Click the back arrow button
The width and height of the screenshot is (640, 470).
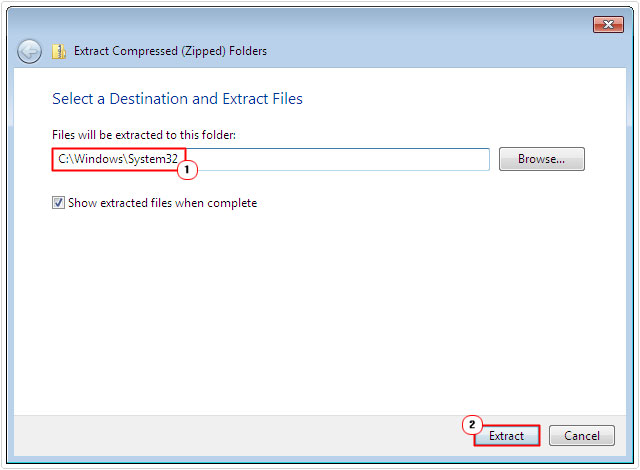pos(29,51)
